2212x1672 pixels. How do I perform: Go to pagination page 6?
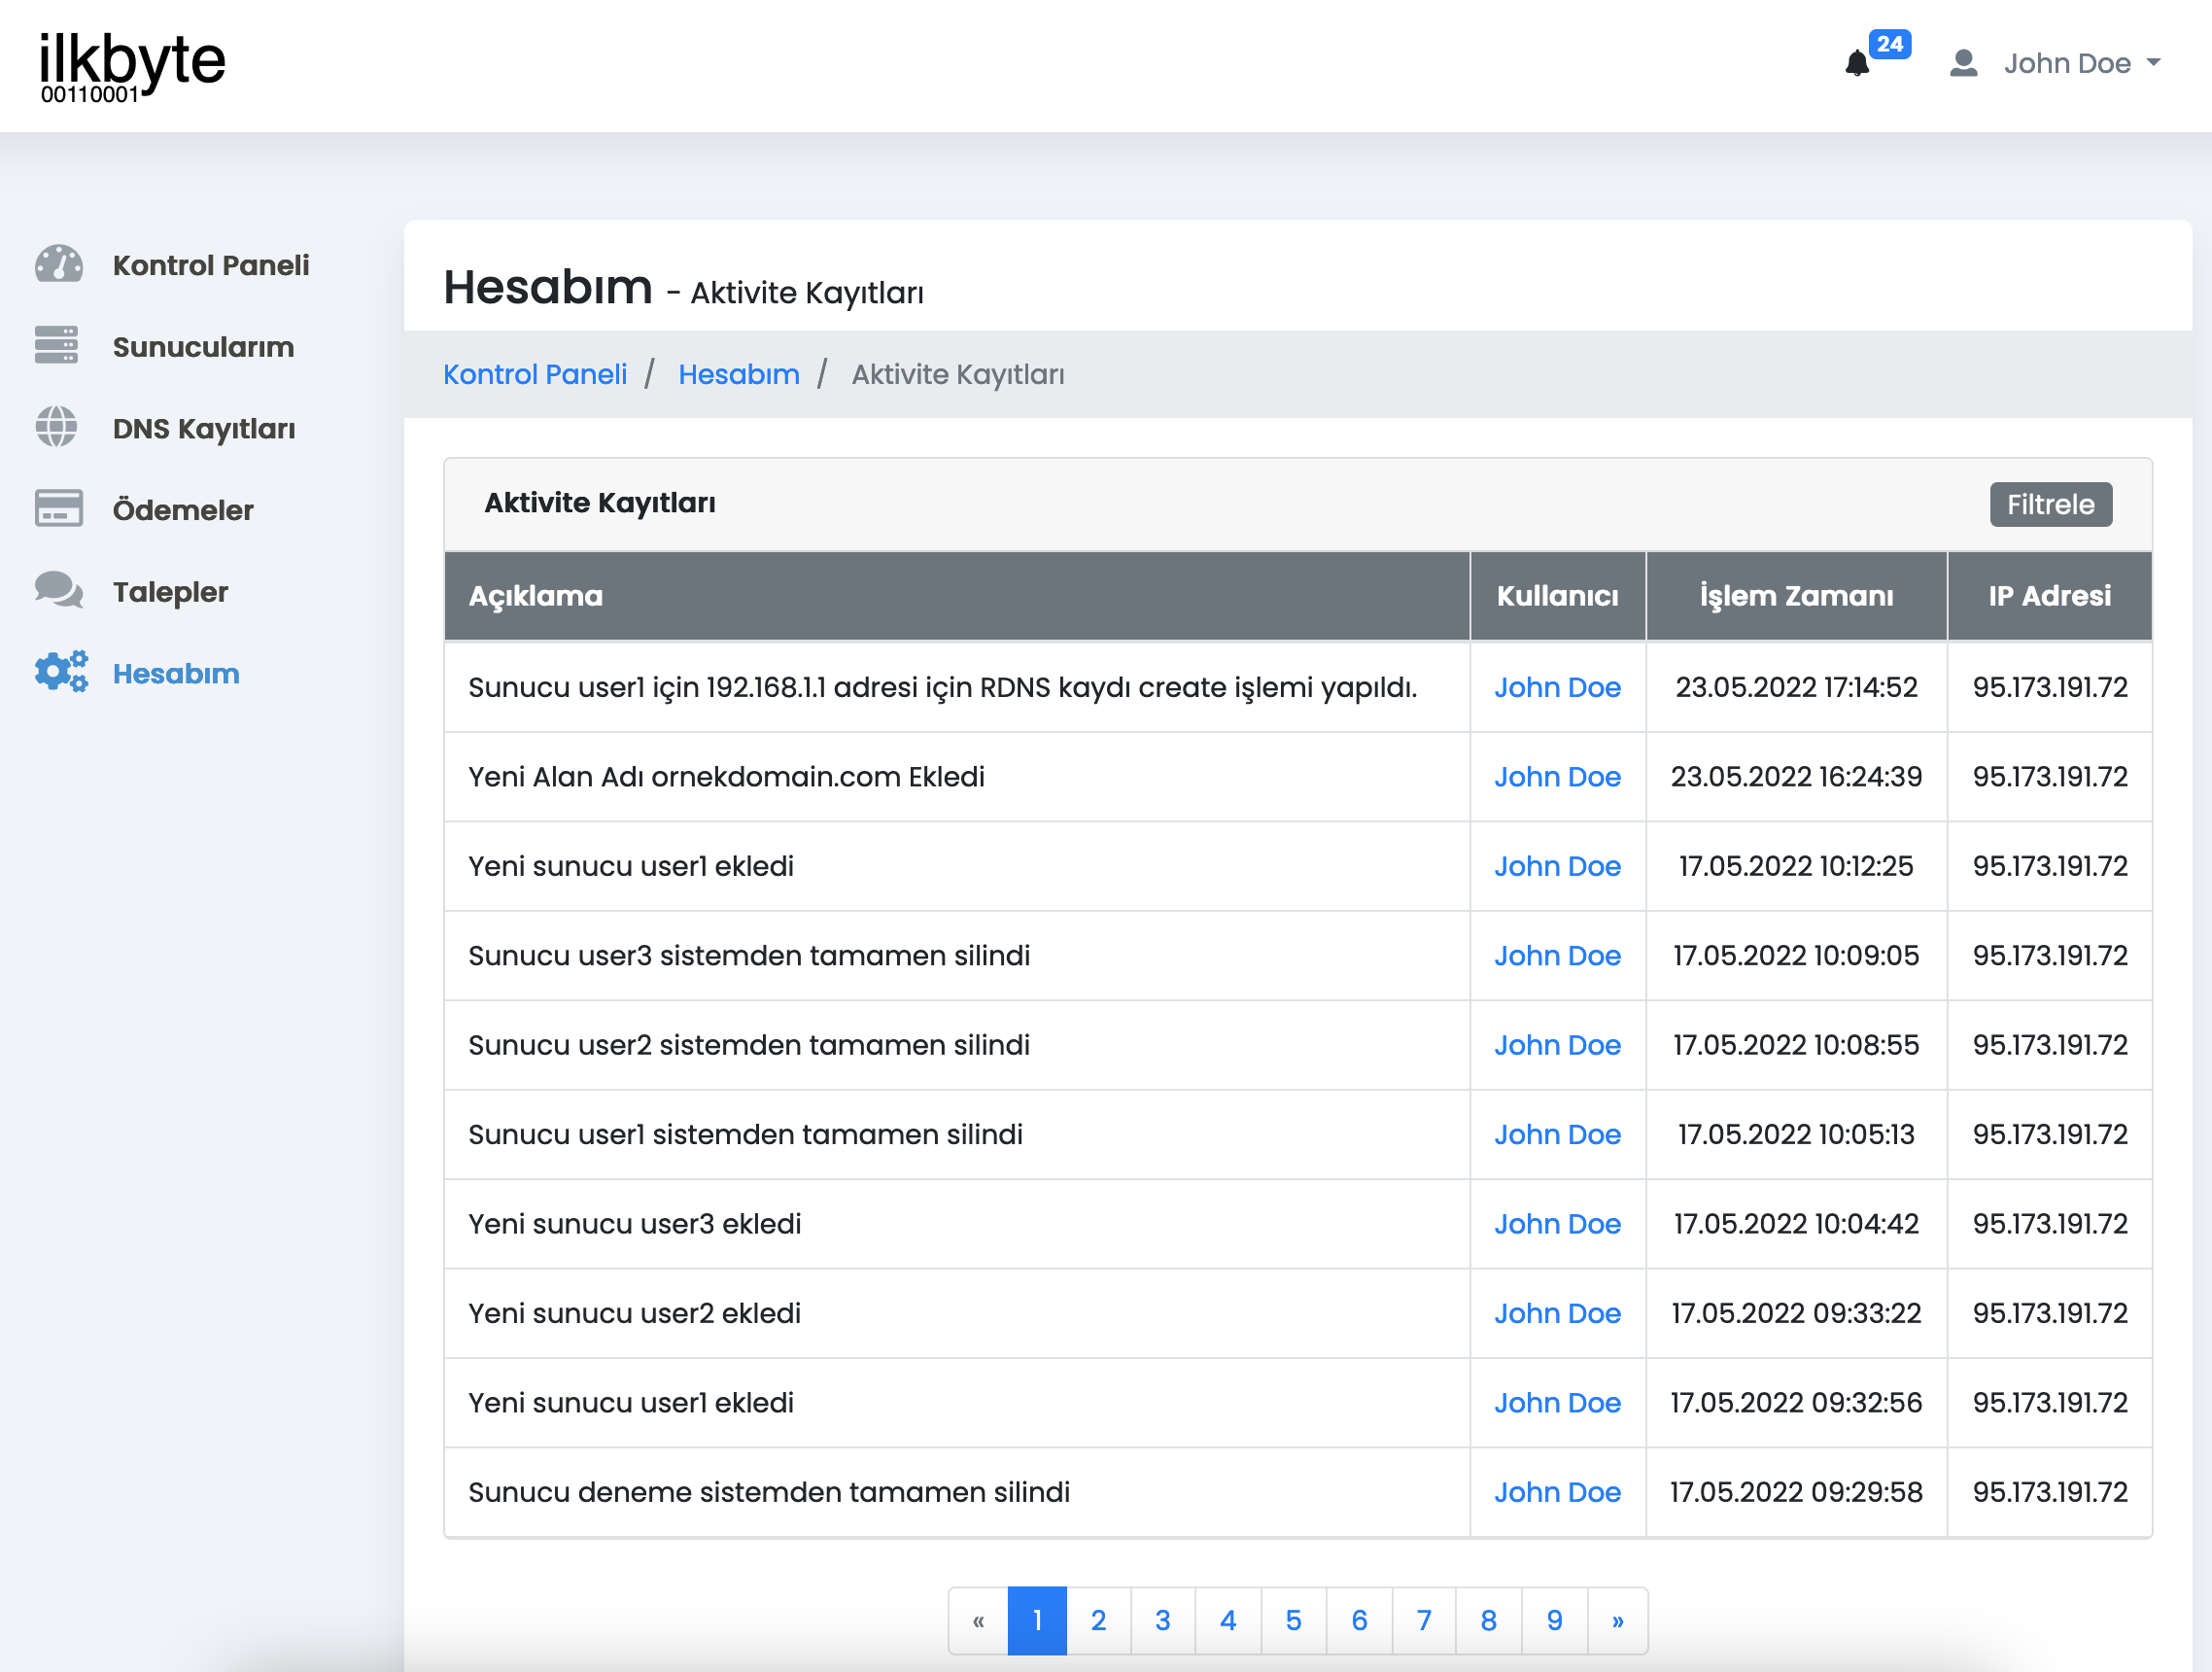click(1359, 1620)
